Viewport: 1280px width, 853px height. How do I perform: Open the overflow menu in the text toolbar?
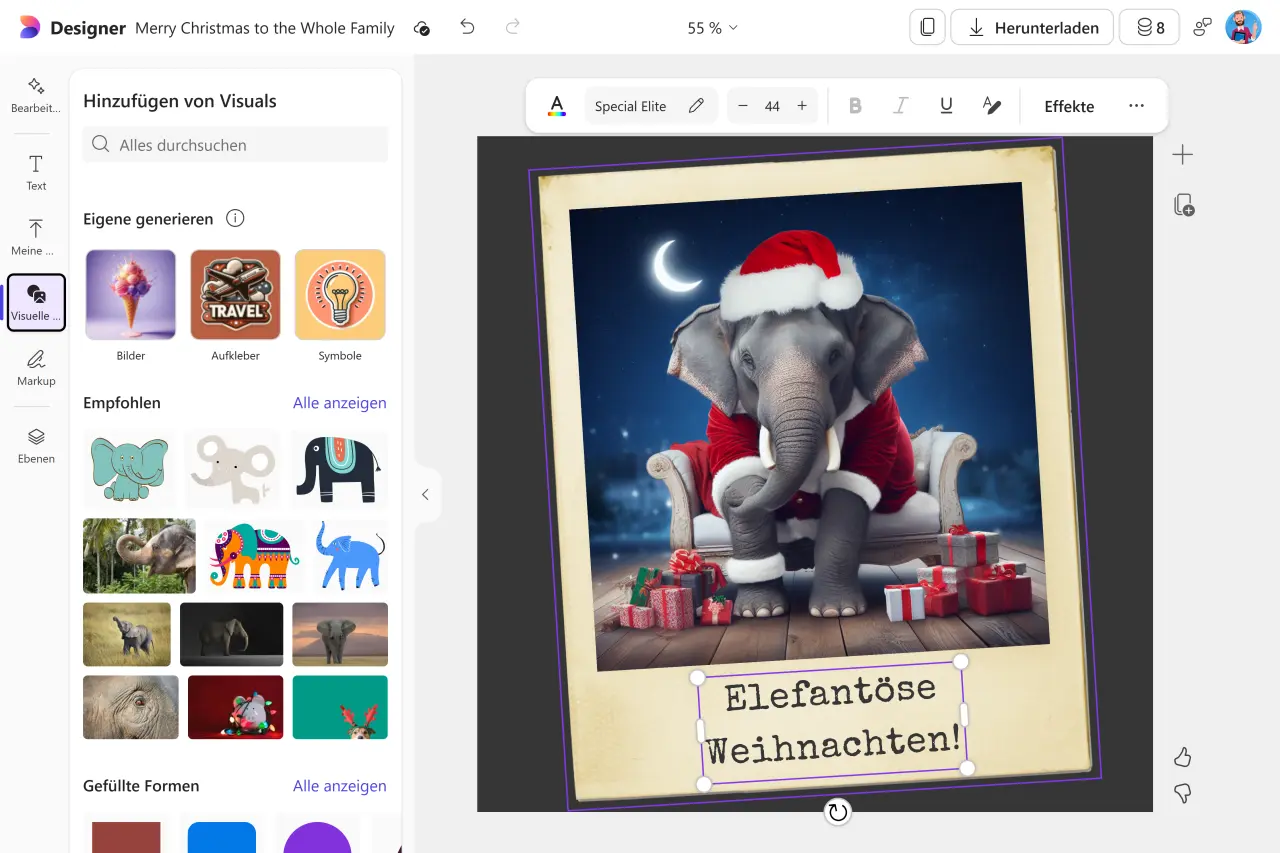pos(1136,105)
